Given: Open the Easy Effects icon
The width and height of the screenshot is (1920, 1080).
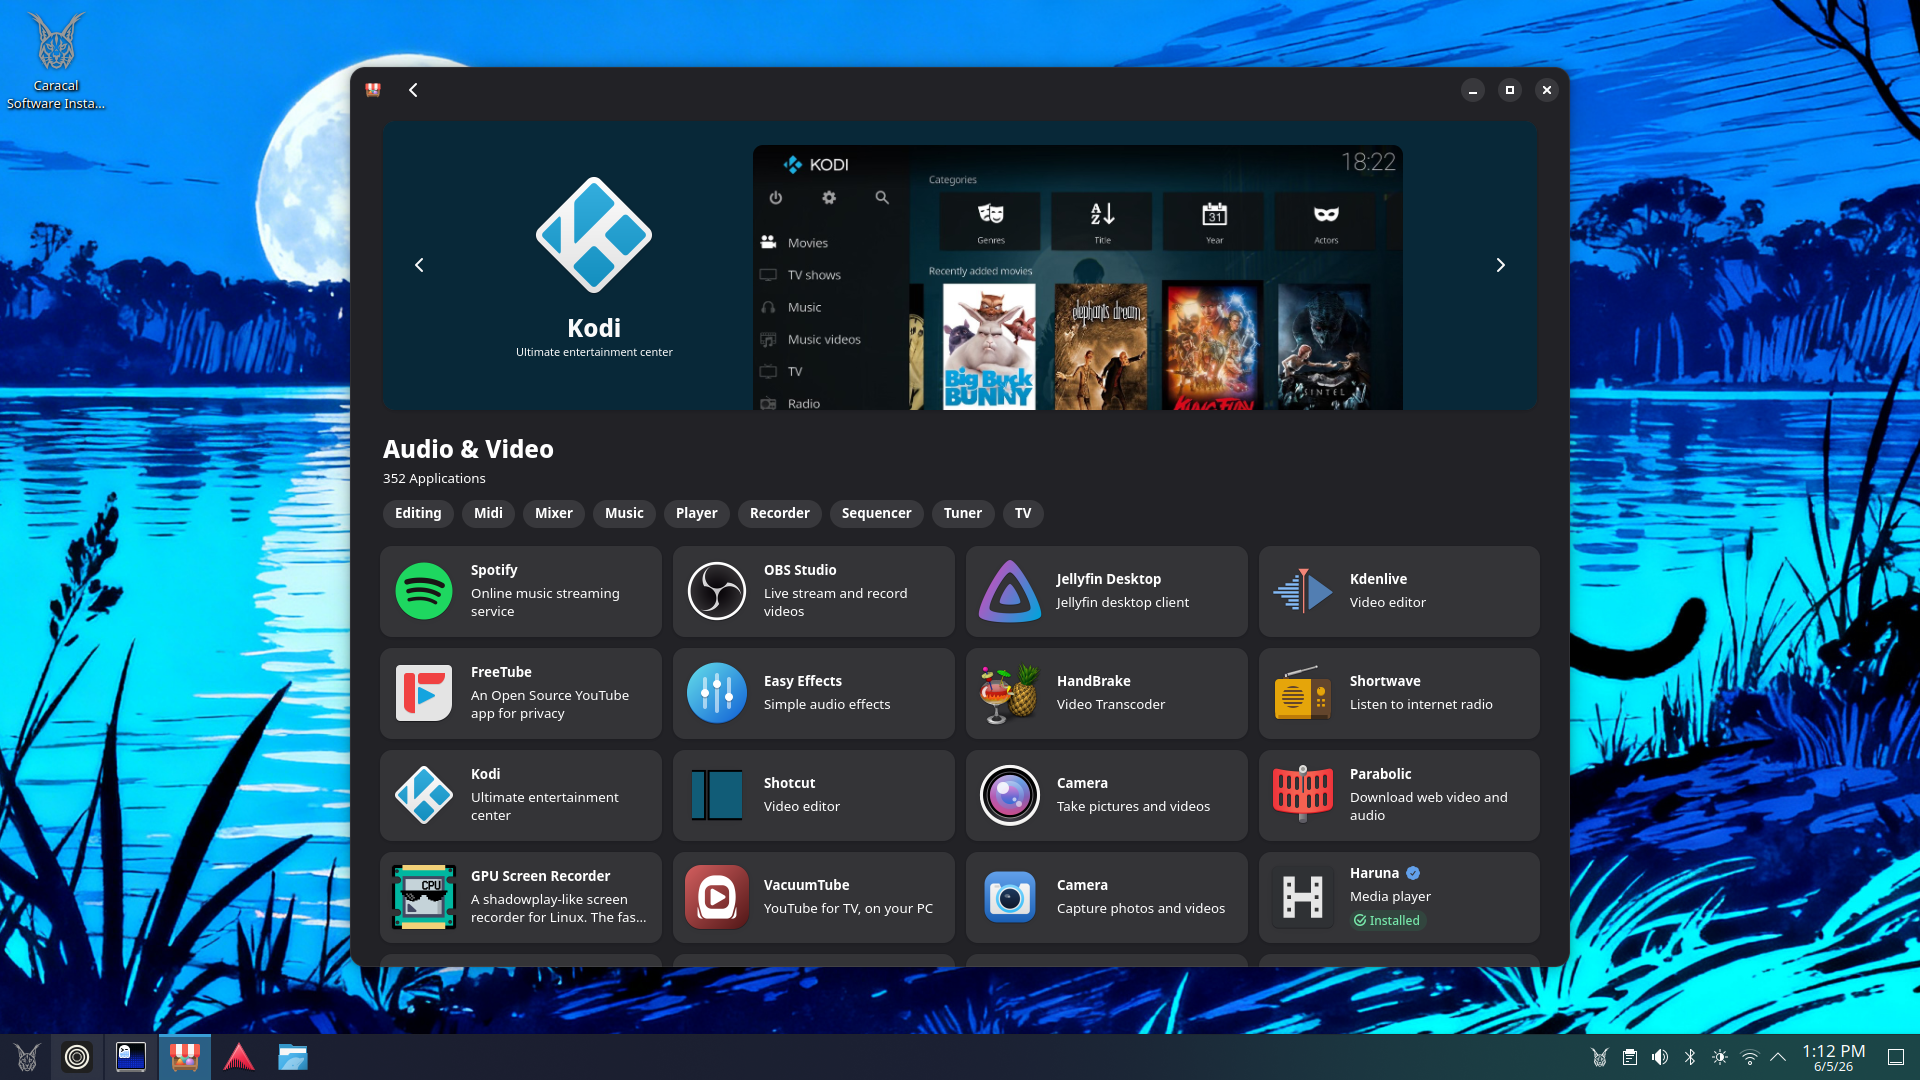Looking at the screenshot, I should point(717,693).
